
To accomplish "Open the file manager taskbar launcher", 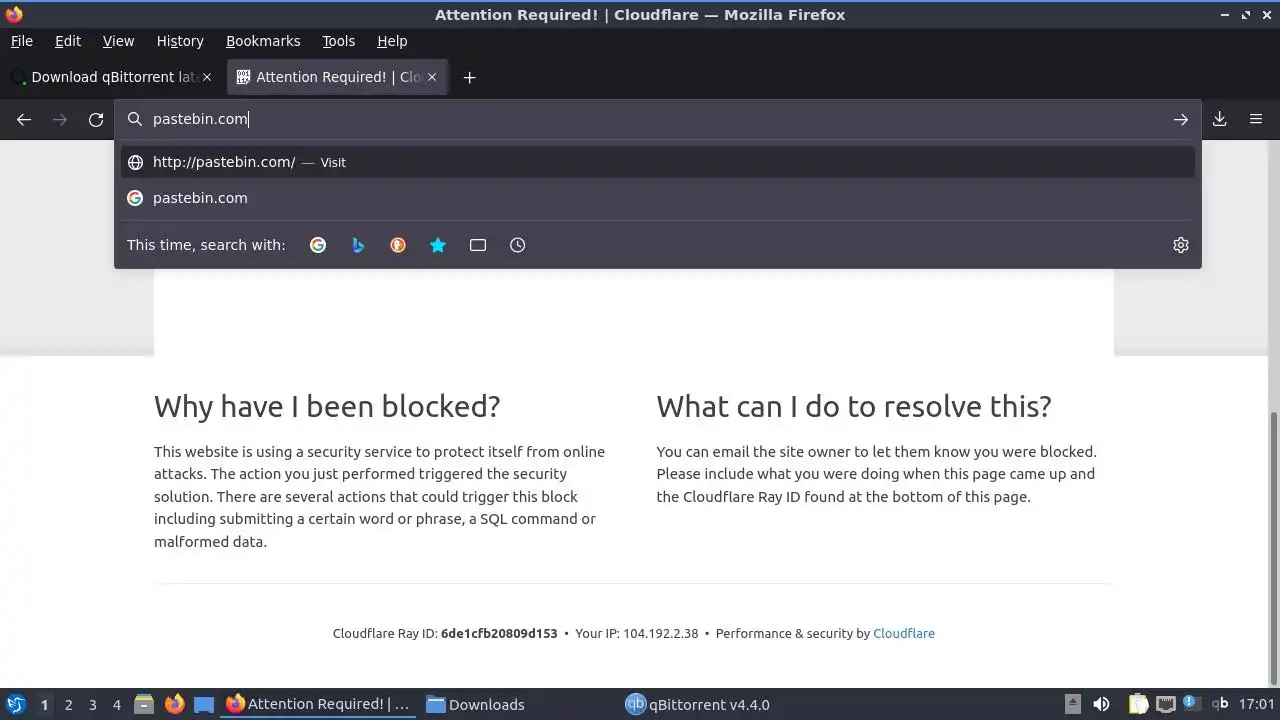I will click(x=144, y=704).
